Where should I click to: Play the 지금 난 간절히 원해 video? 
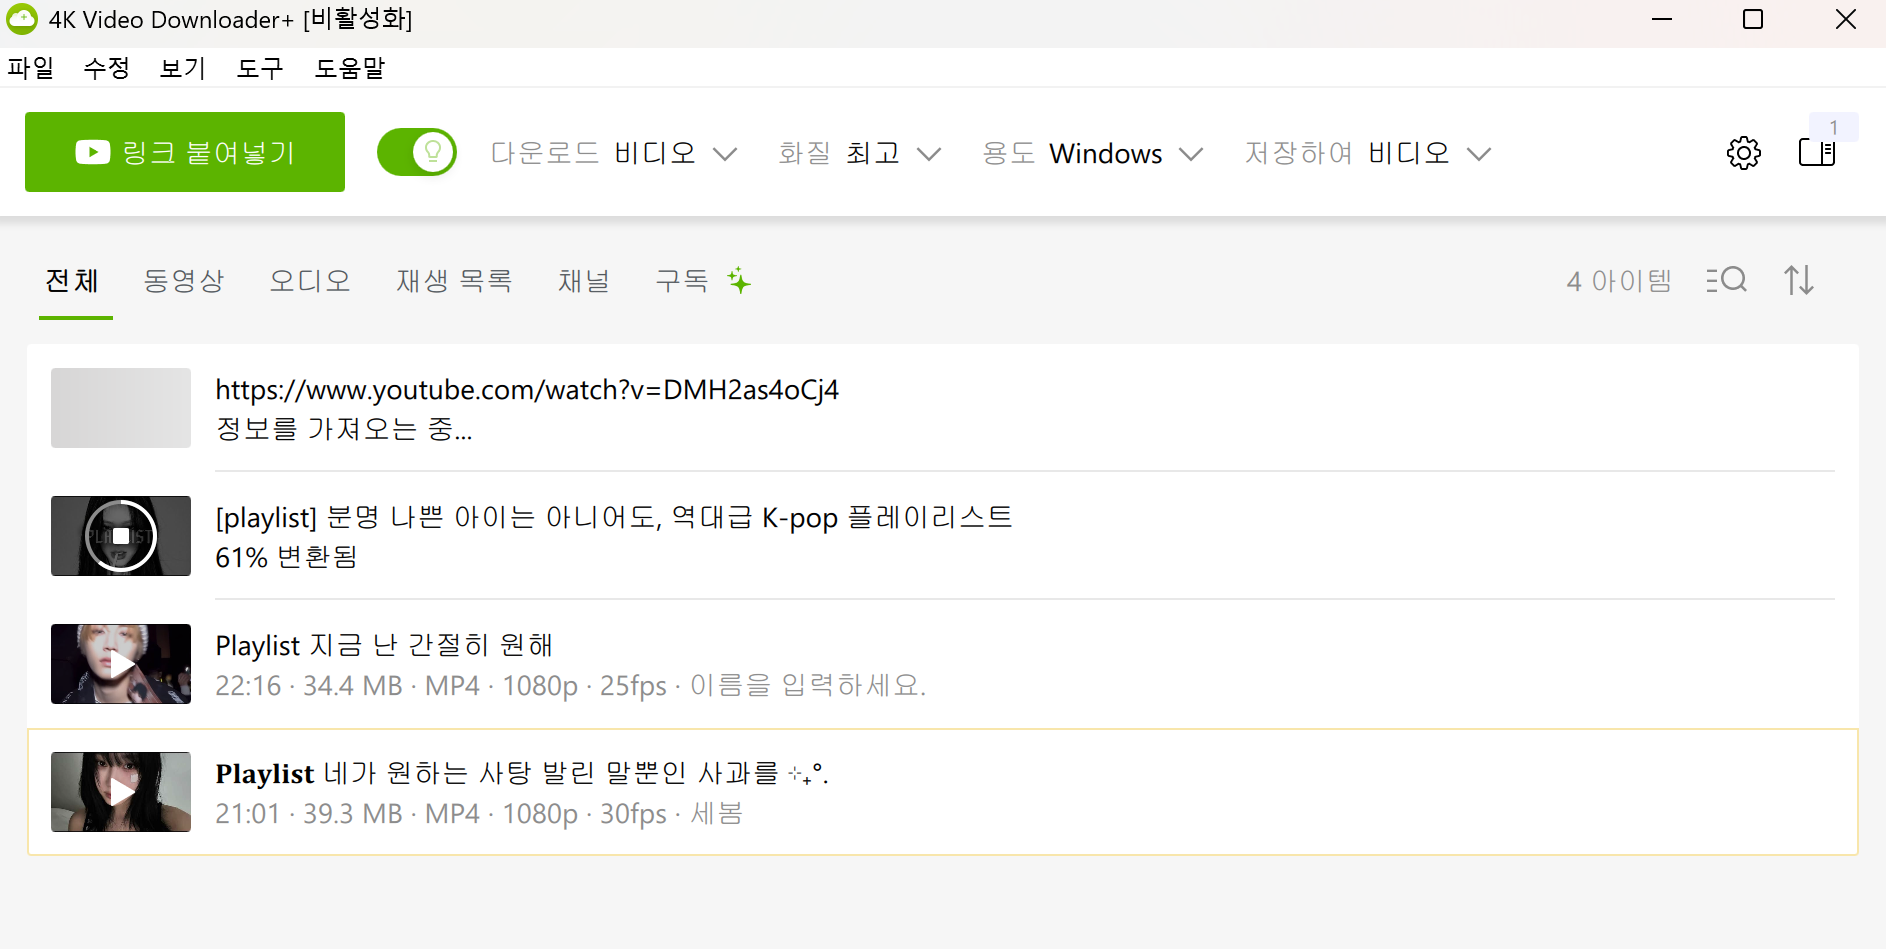click(121, 664)
